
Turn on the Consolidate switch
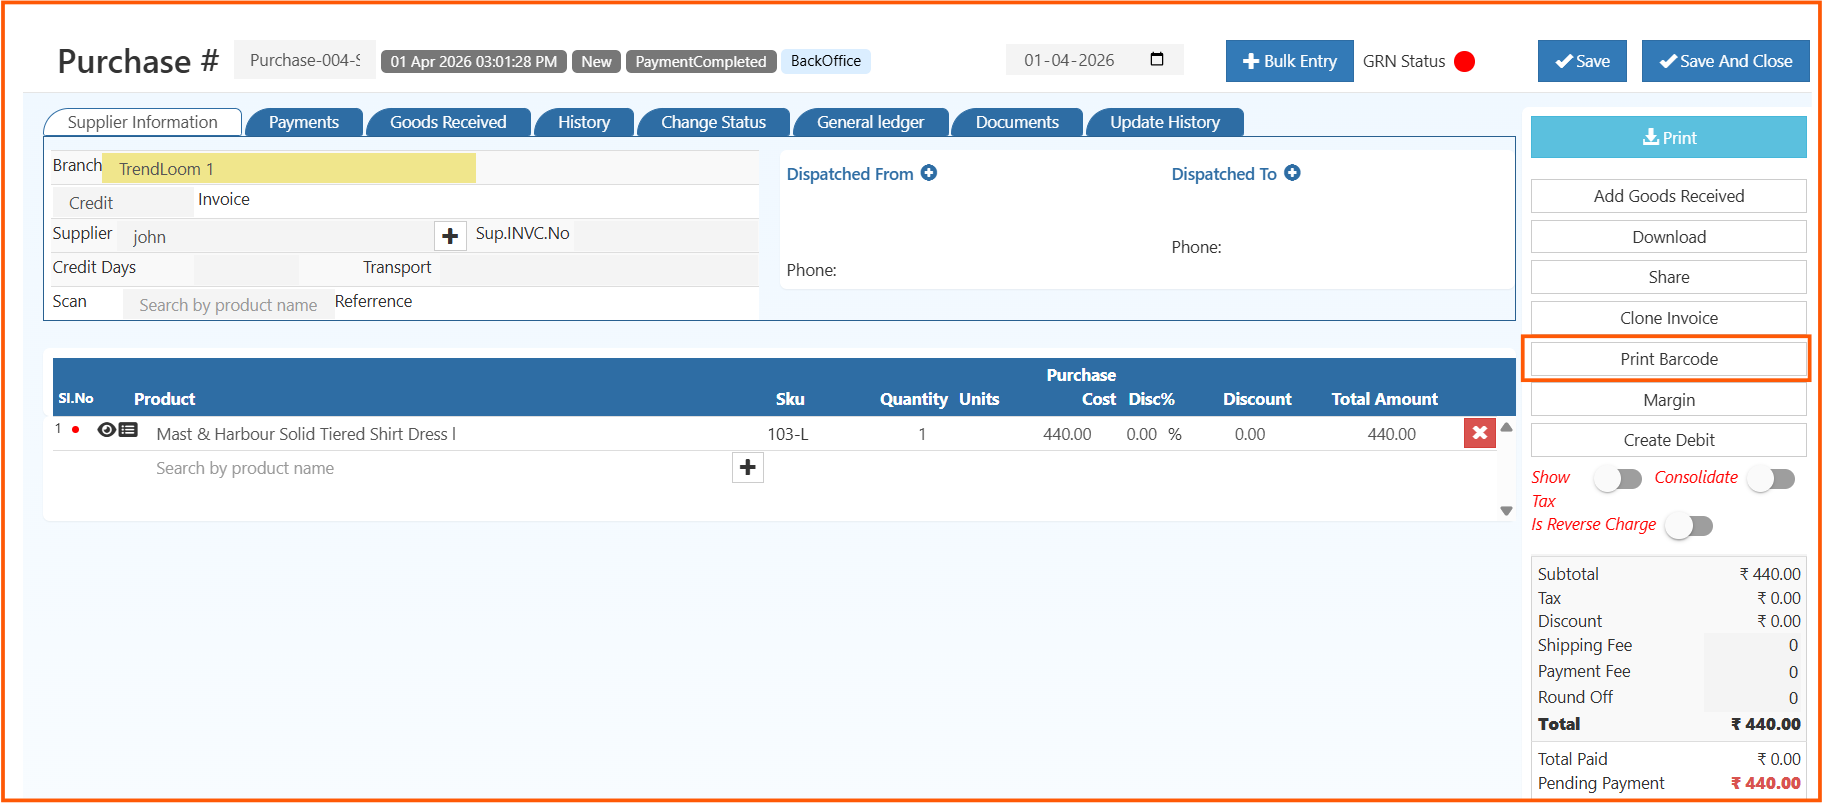pyautogui.click(x=1770, y=479)
